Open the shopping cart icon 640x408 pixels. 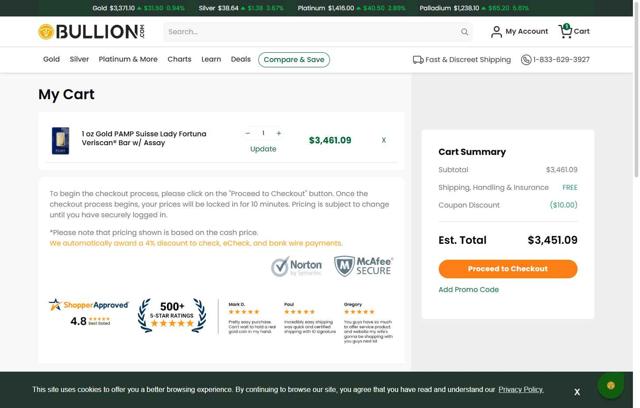[565, 31]
